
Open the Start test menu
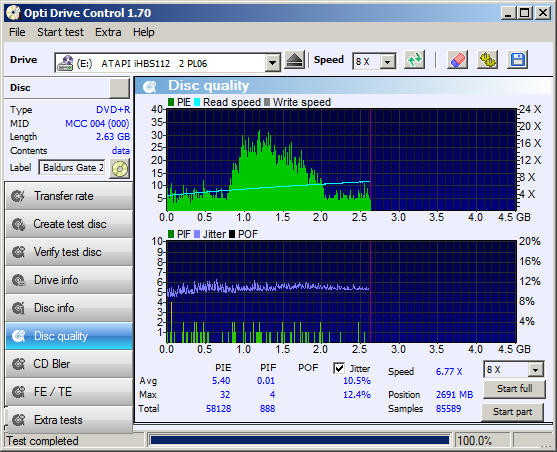click(60, 32)
